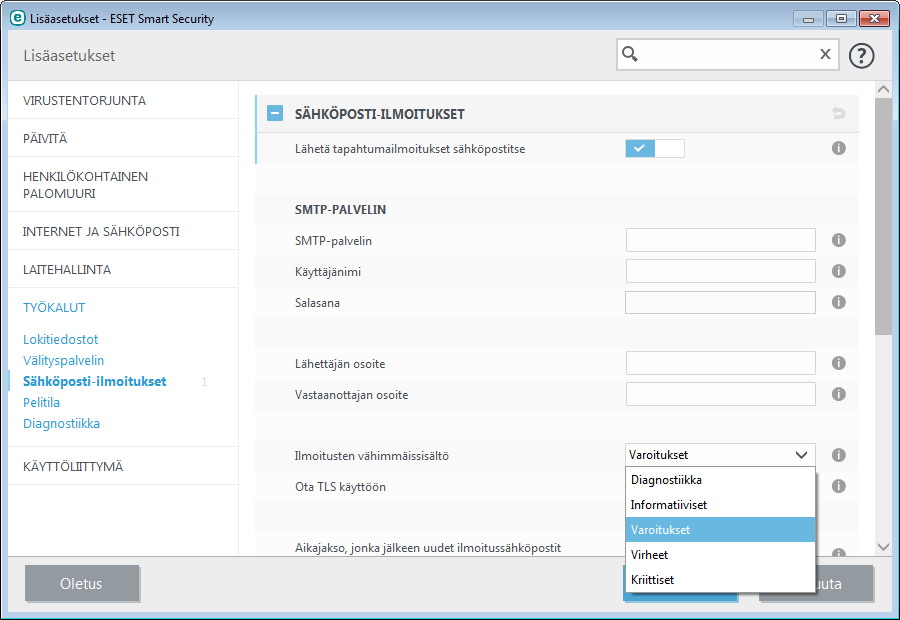
Task: Clear search with the X icon
Action: coord(825,54)
